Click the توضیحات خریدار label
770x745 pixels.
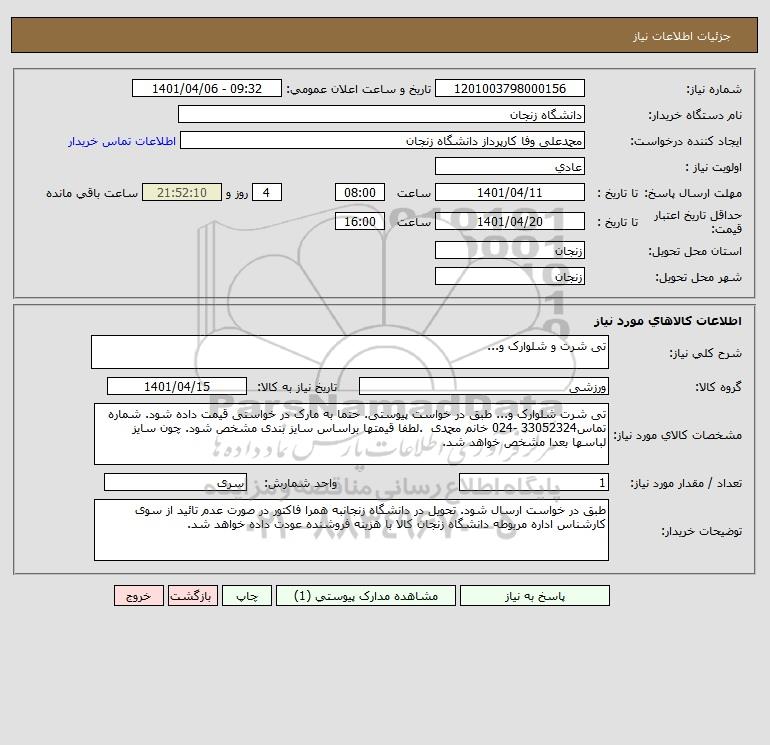point(702,531)
